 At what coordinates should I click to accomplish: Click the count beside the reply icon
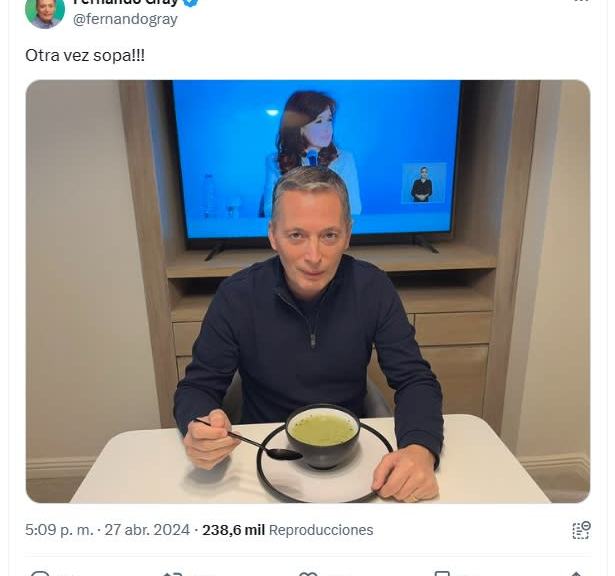pos(65,575)
